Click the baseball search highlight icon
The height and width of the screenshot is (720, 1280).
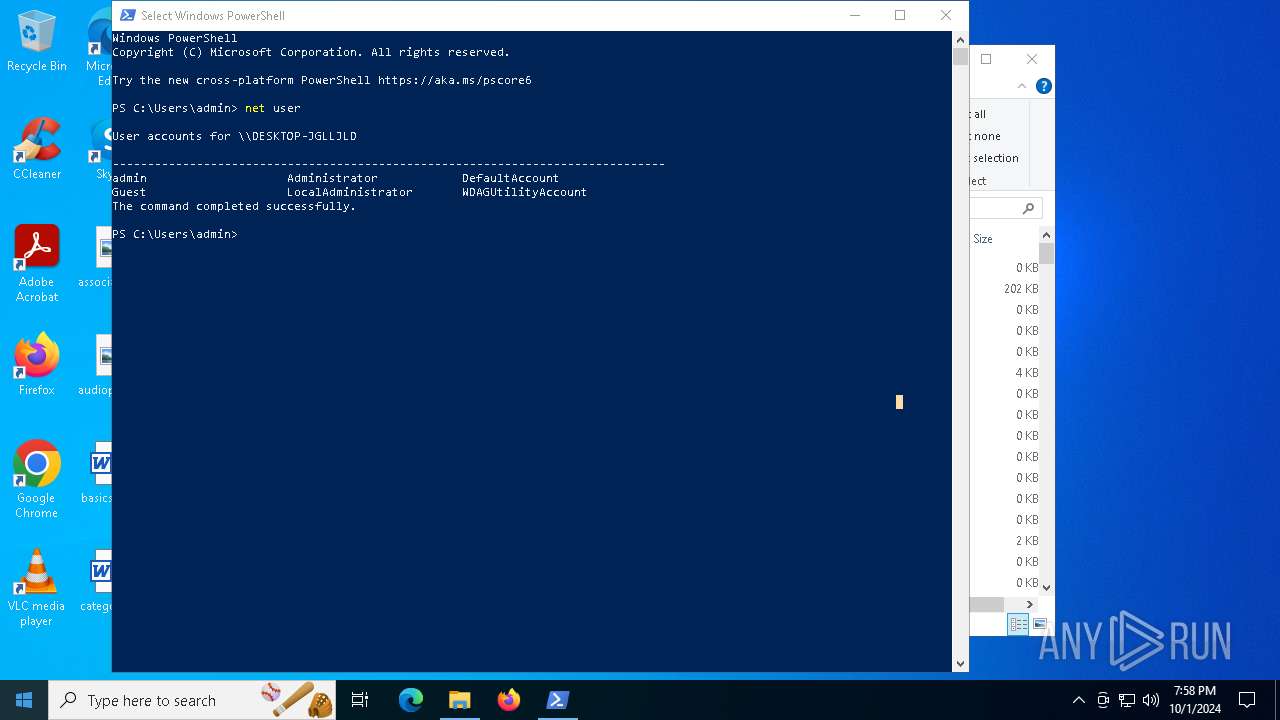298,699
